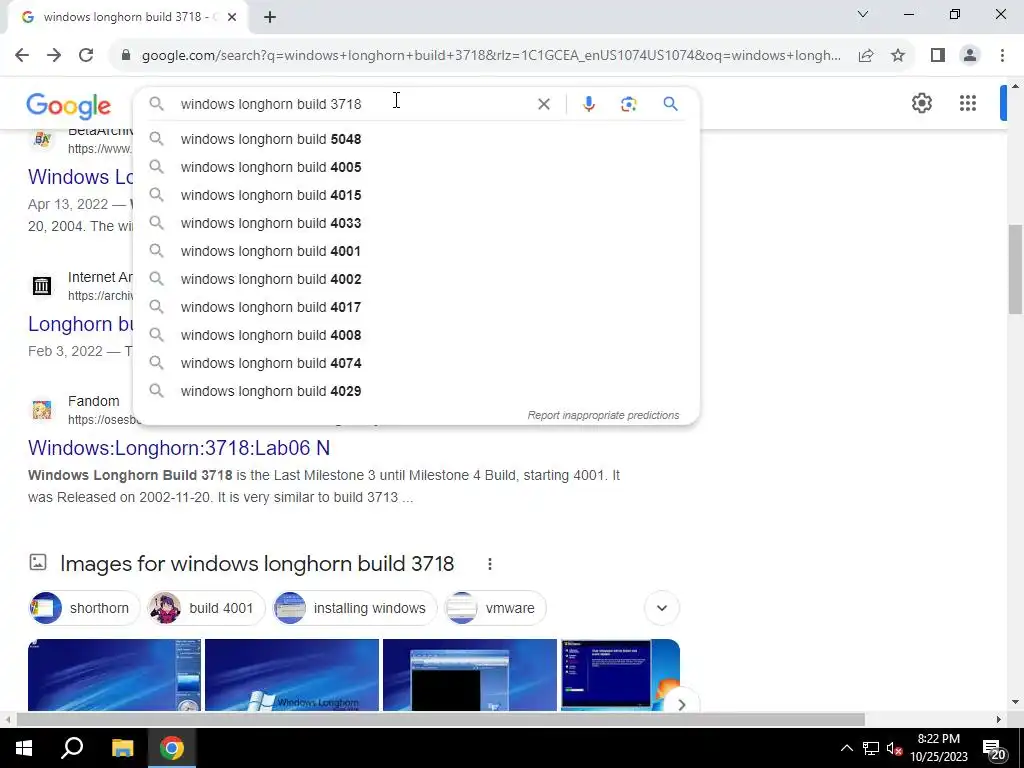The image size is (1024, 768).
Task: Click the Chrome taskbar icon
Action: coord(172,748)
